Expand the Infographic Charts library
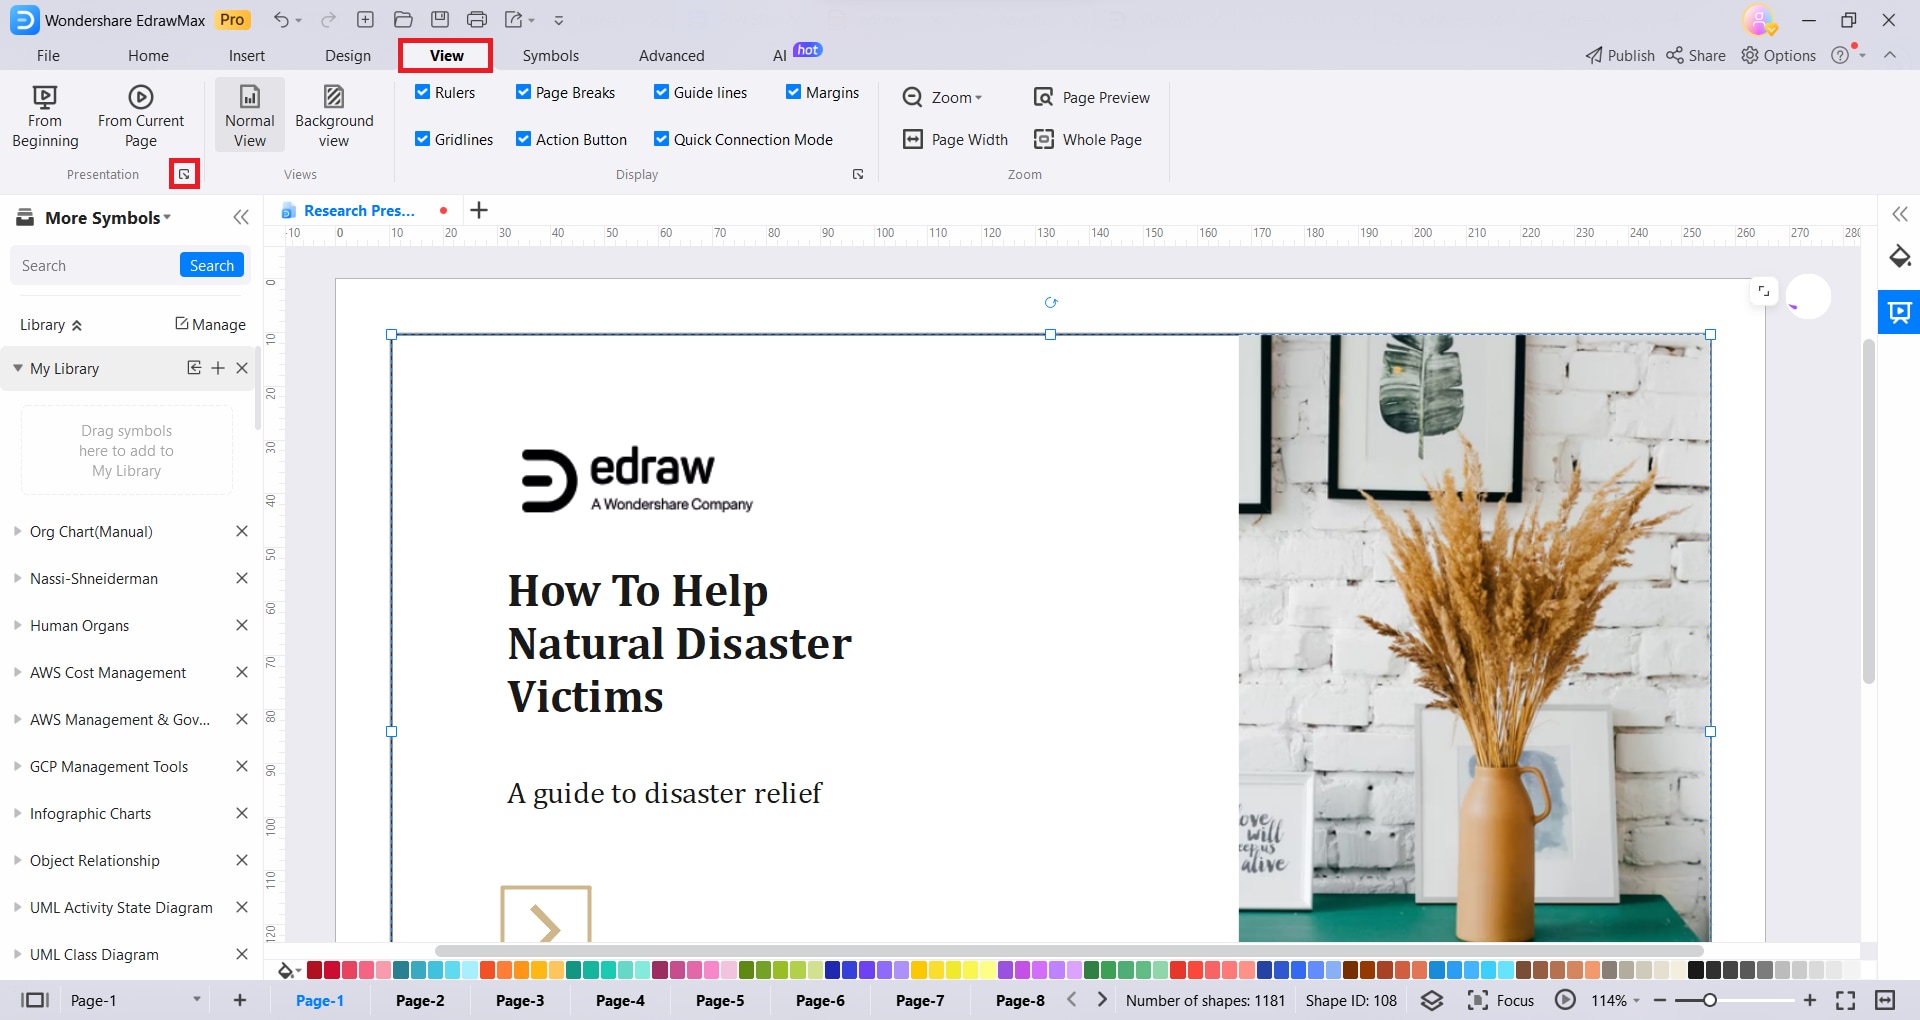1920x1020 pixels. coord(18,813)
